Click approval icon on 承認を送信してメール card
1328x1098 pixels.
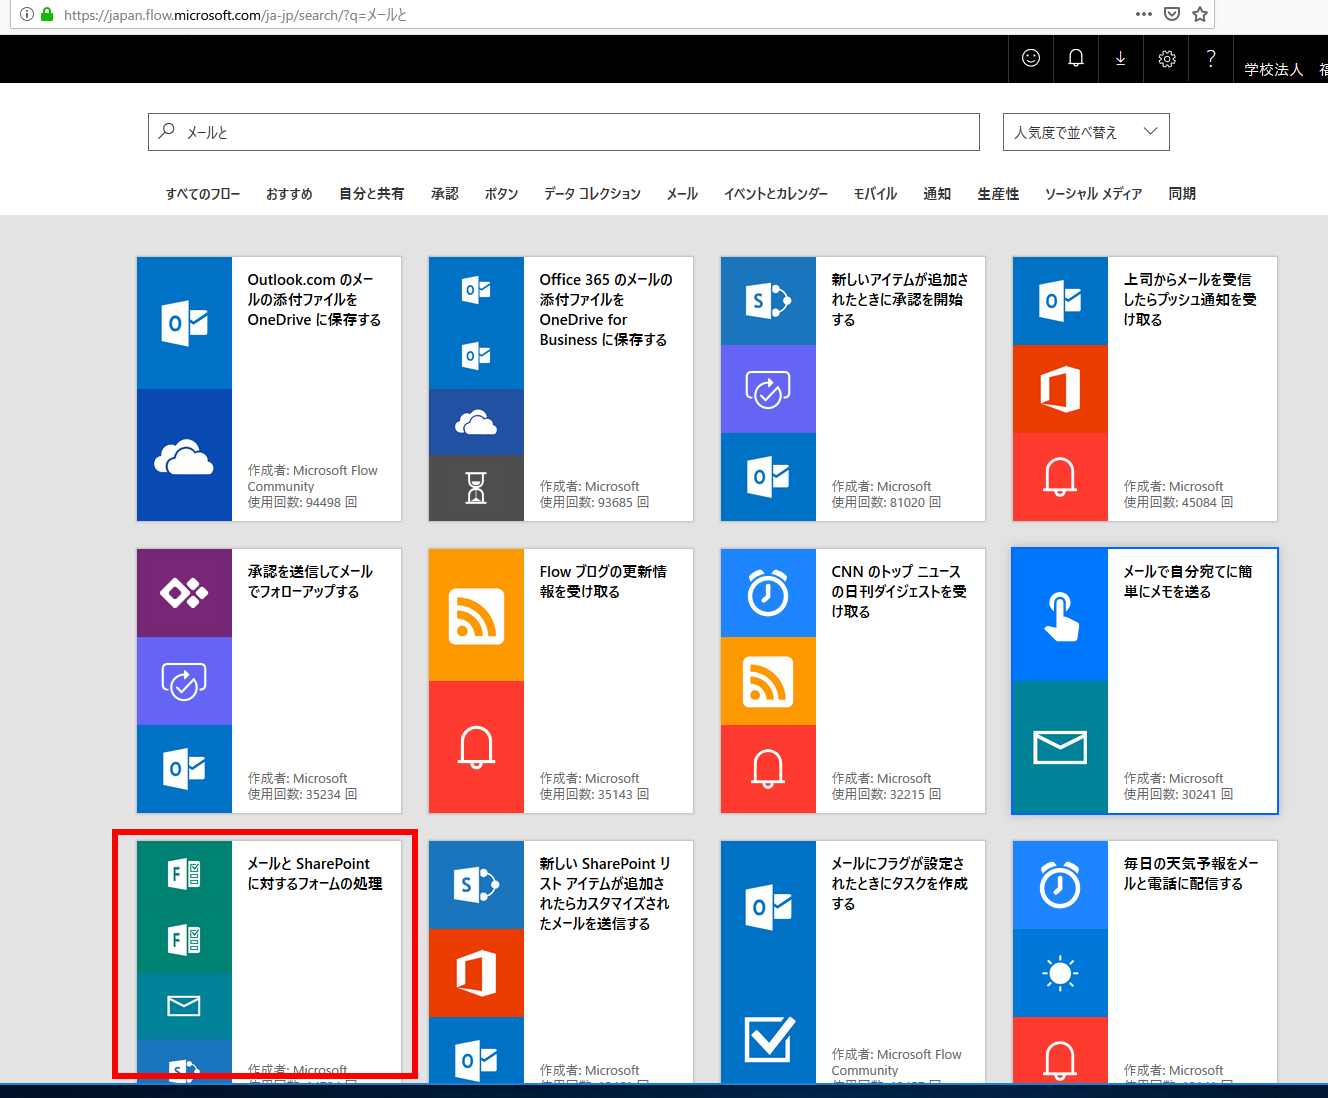click(x=184, y=681)
